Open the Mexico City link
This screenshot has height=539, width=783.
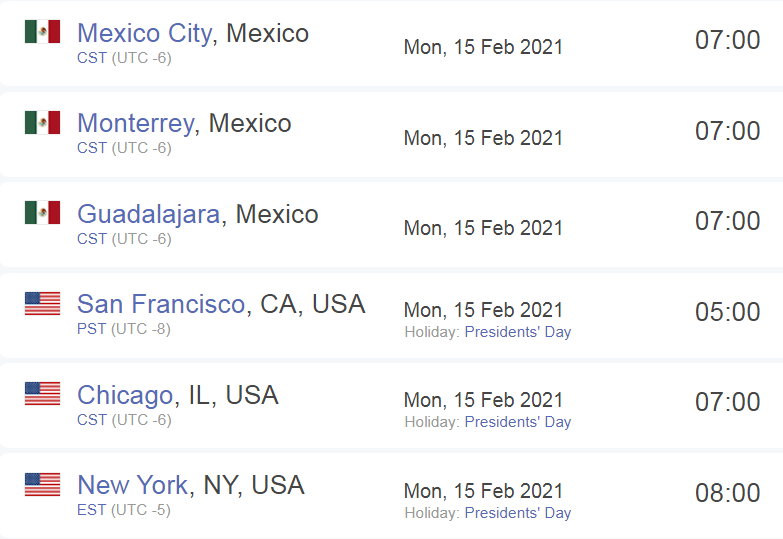(145, 33)
